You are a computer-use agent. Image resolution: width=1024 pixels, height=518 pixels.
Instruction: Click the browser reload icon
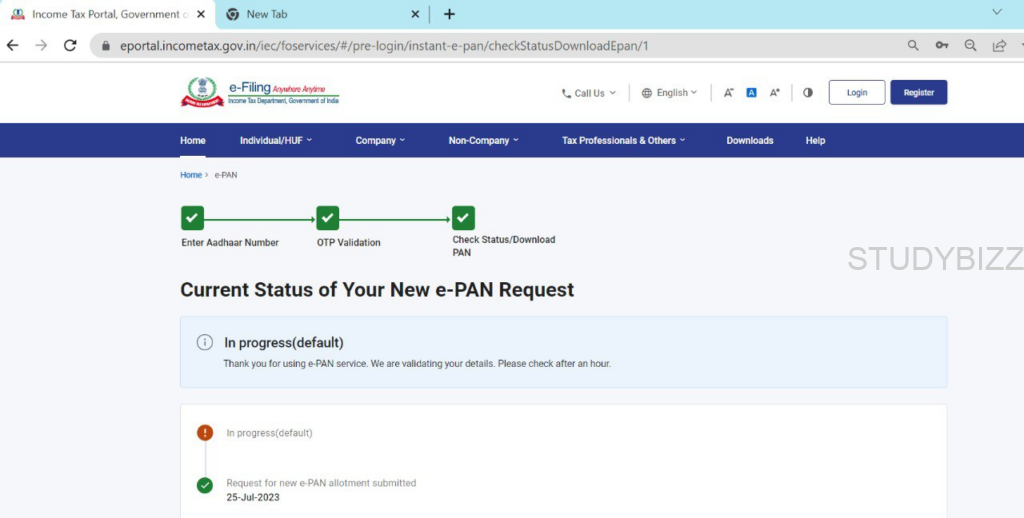70,45
